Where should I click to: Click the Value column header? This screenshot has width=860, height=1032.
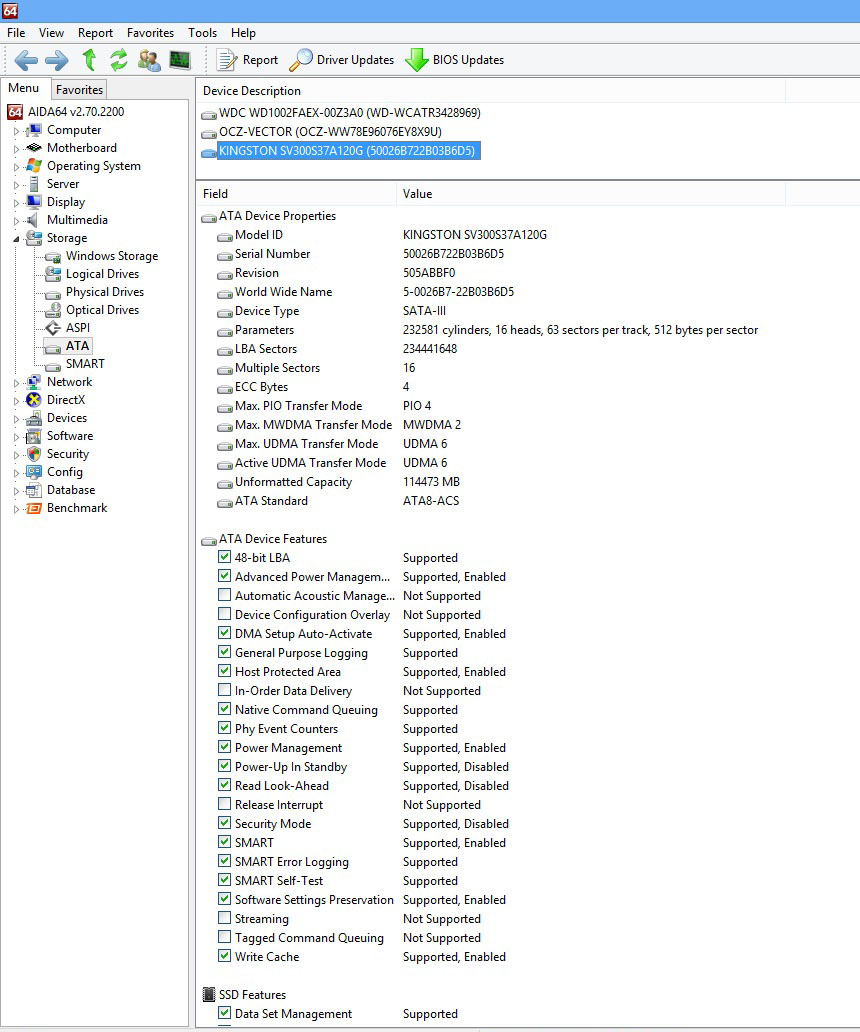591,194
